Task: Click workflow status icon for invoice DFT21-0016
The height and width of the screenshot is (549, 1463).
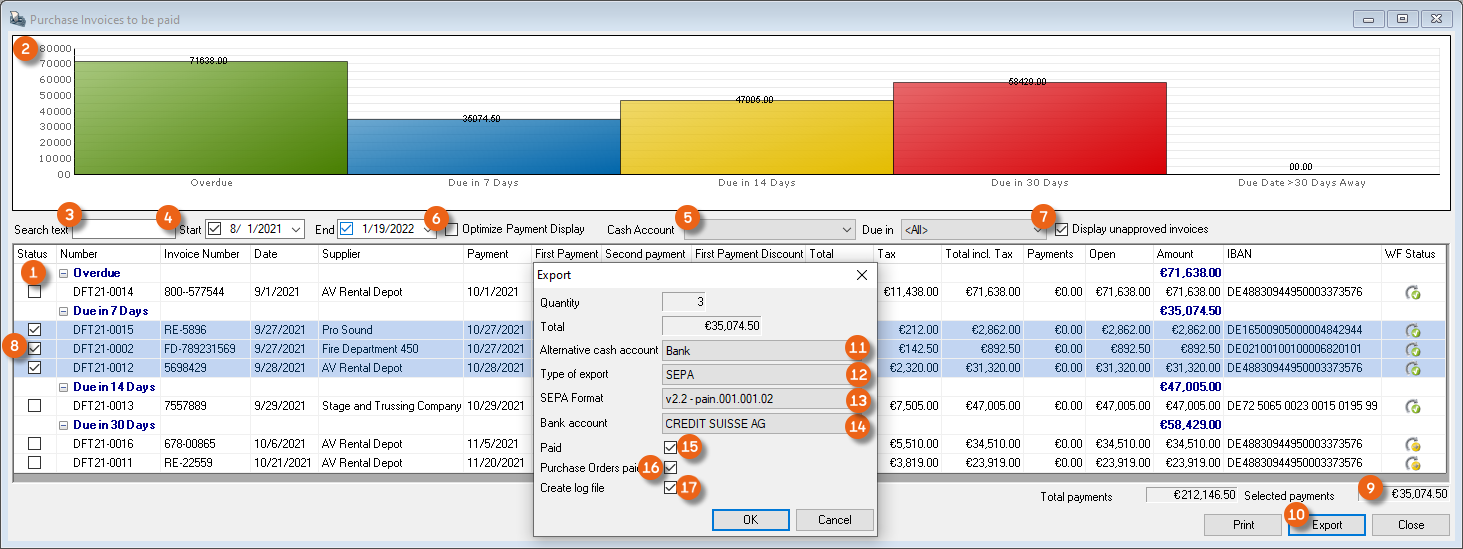Action: [1413, 444]
